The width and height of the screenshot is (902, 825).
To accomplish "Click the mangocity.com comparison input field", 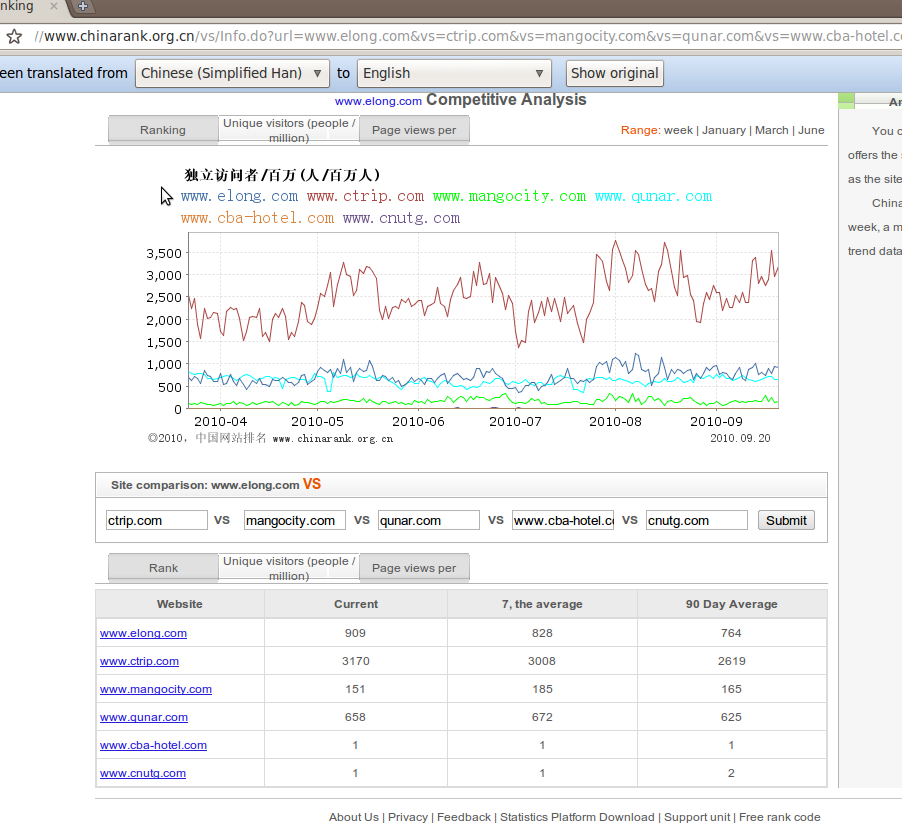I will tap(295, 520).
